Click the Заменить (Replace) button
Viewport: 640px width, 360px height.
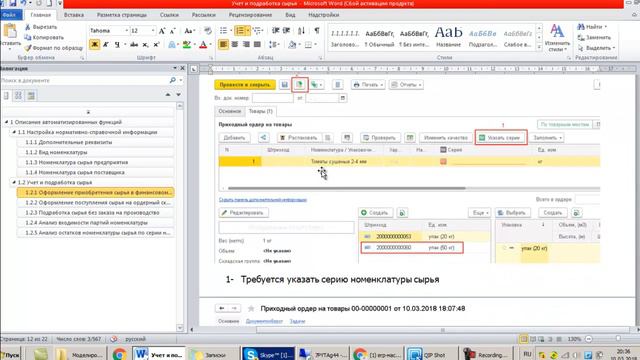[594, 38]
